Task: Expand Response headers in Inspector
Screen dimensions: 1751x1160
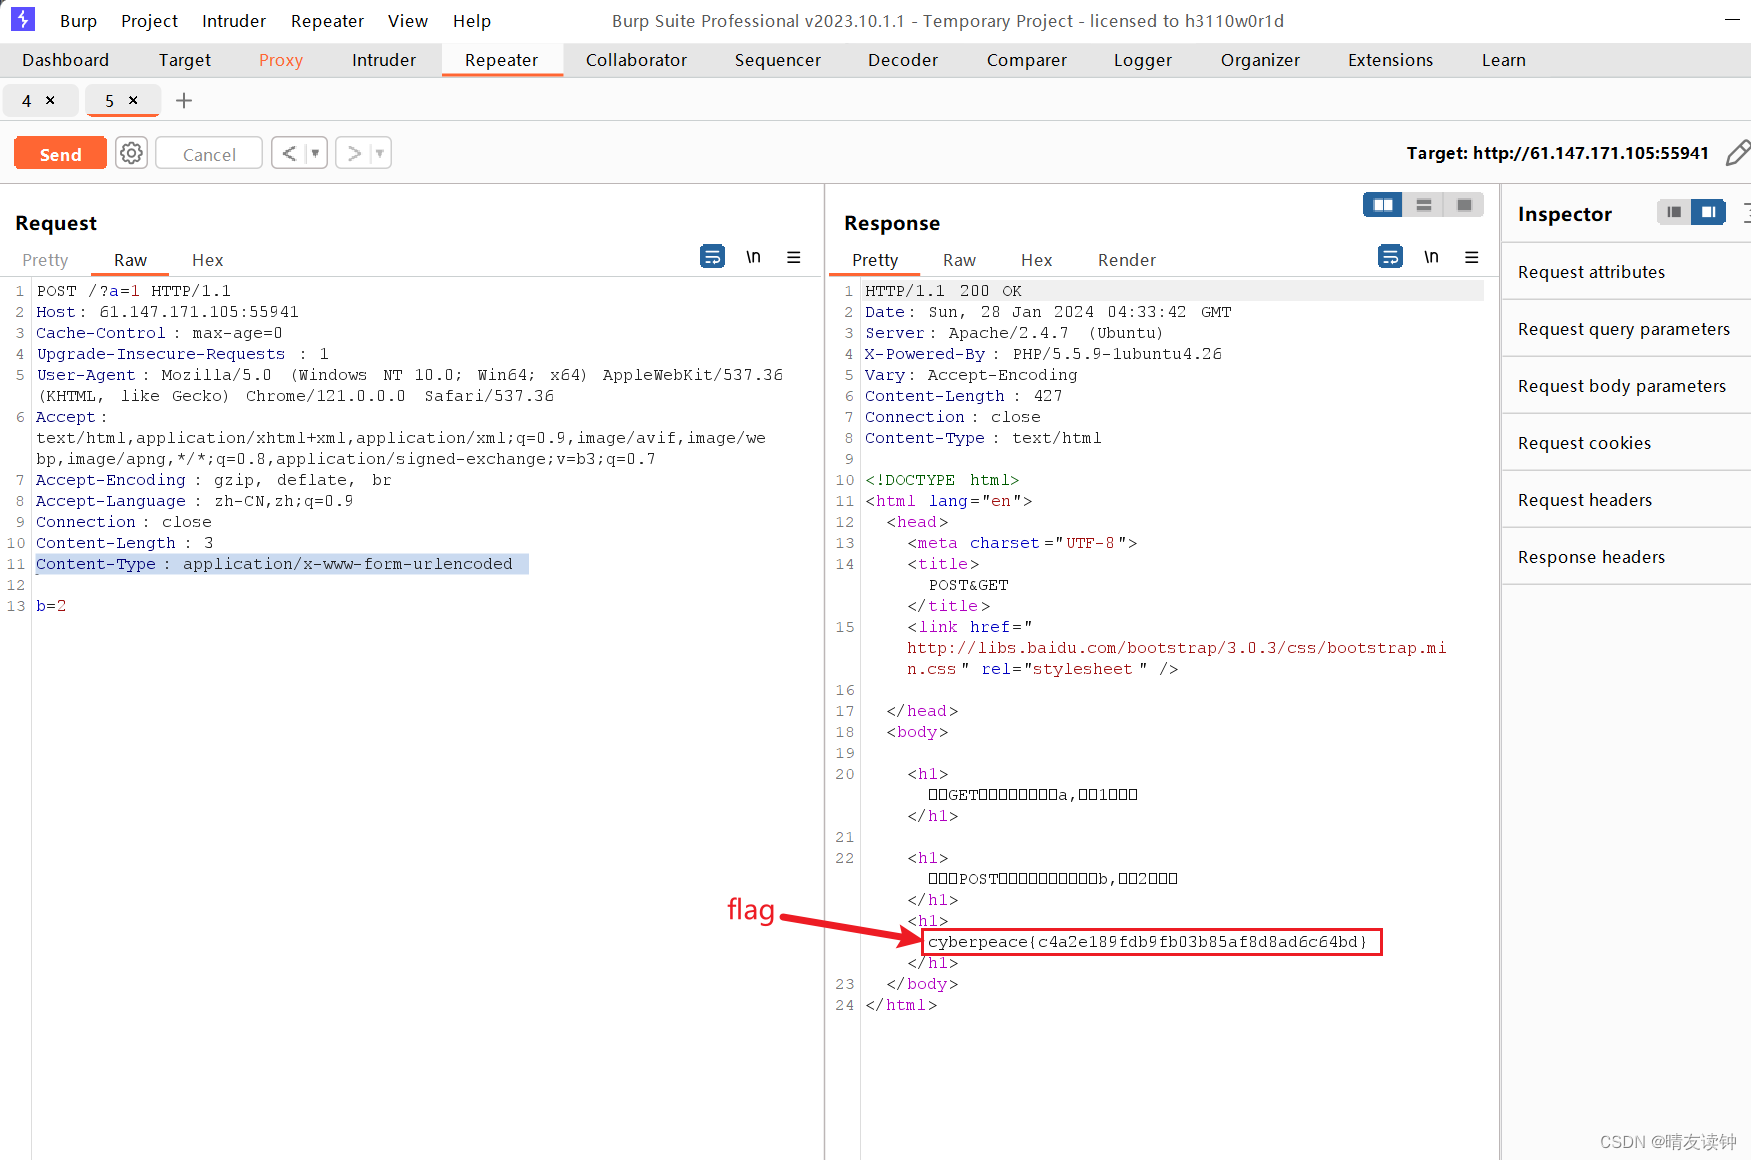Action: coord(1626,557)
